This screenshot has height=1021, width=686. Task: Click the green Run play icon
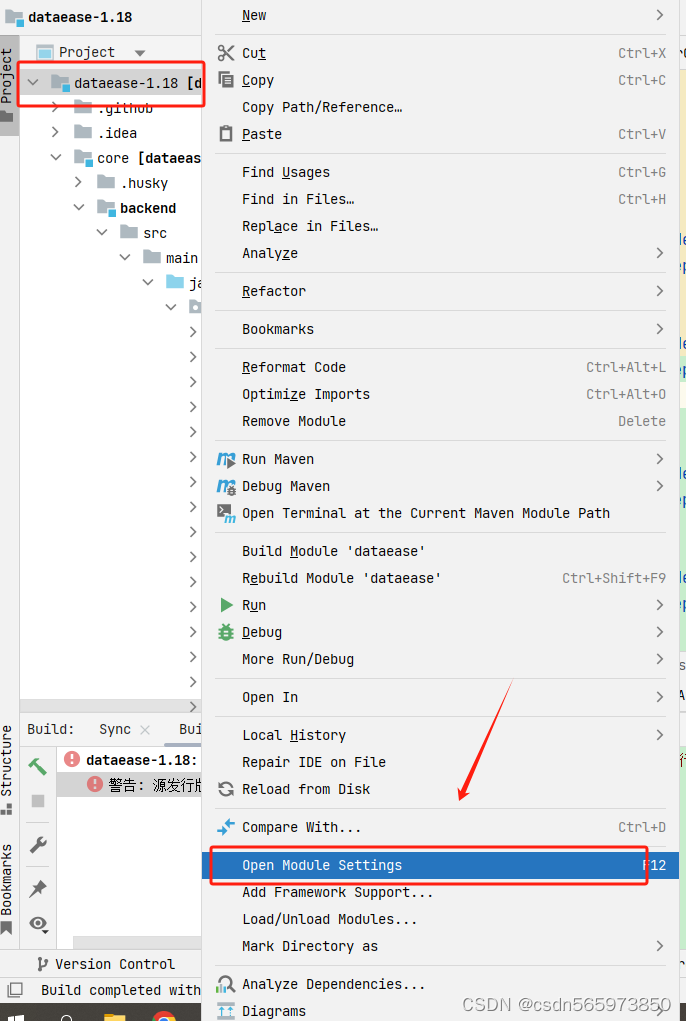[x=226, y=605]
